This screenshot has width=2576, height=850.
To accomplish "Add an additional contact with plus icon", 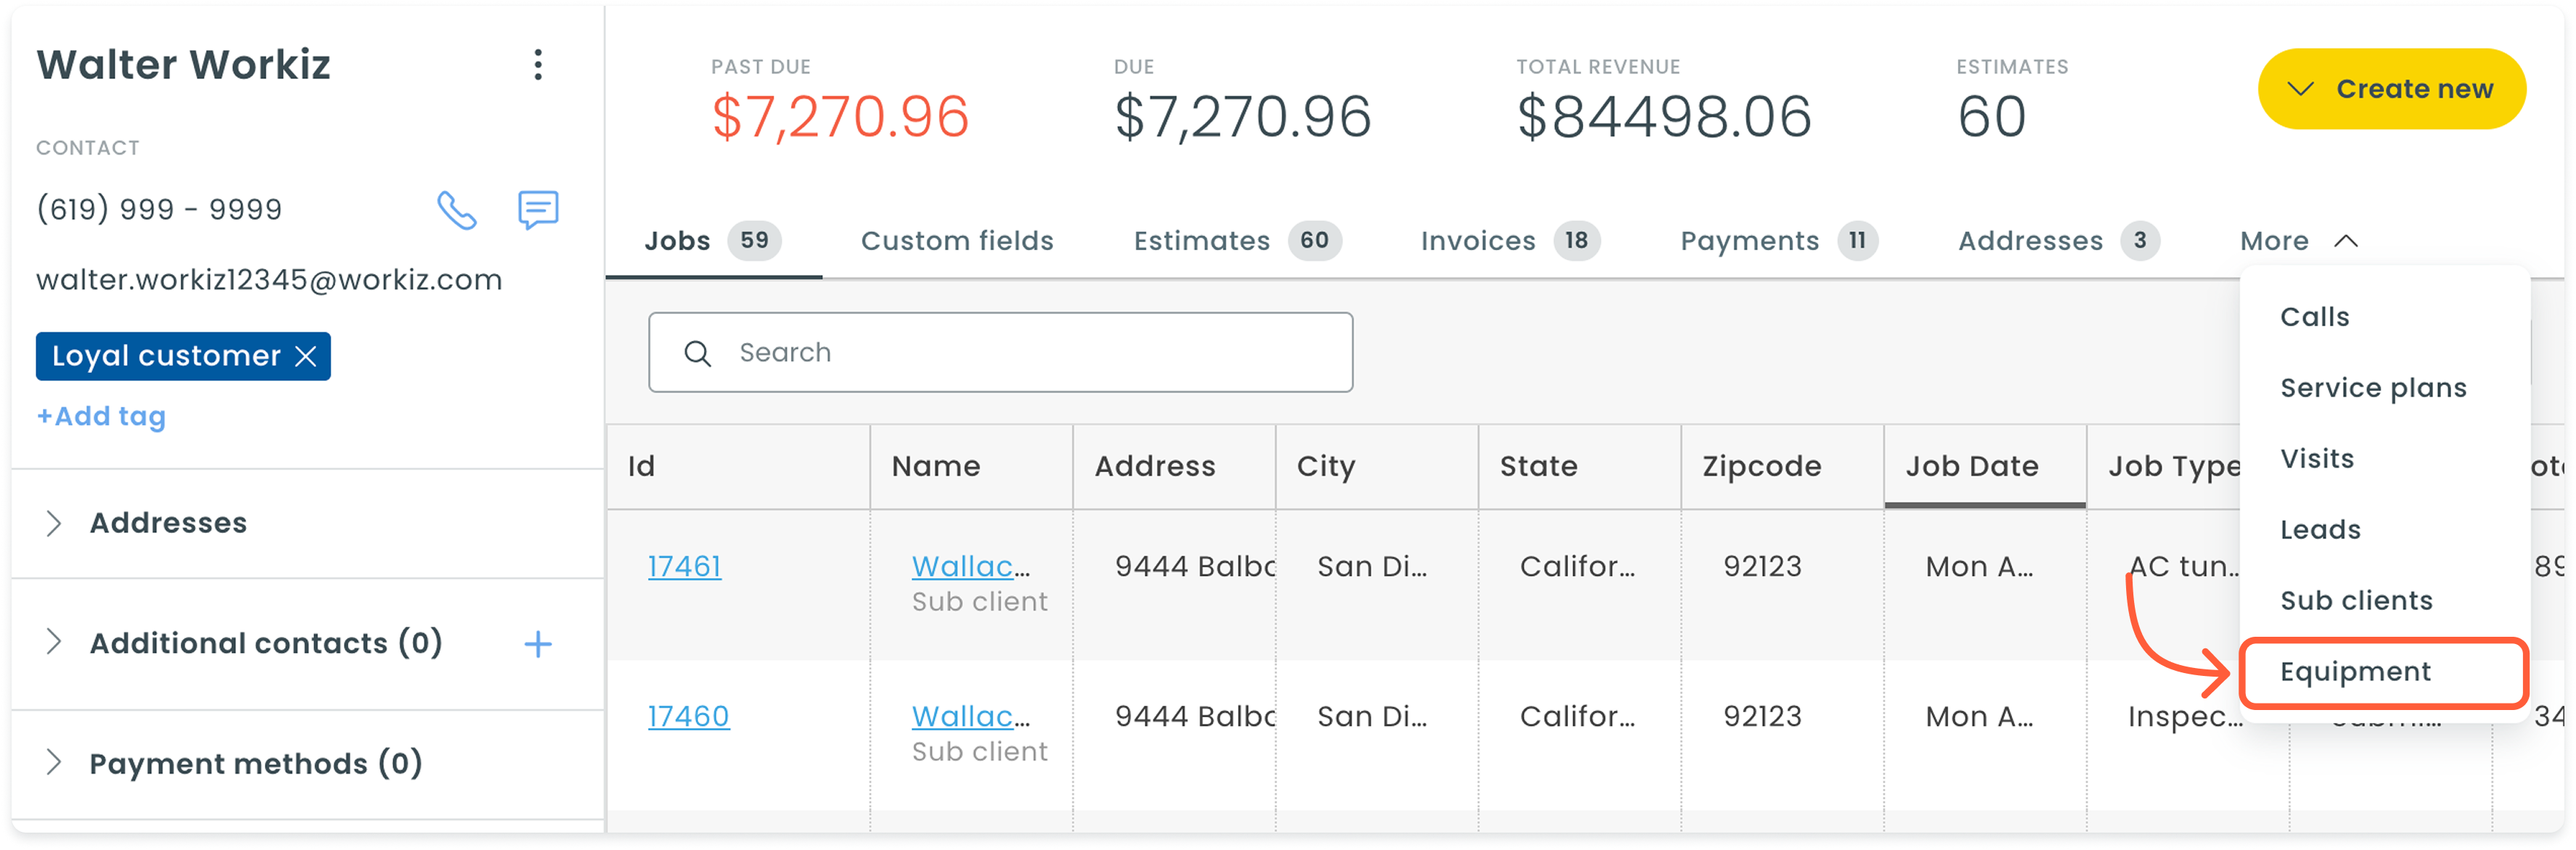I will click(x=538, y=644).
